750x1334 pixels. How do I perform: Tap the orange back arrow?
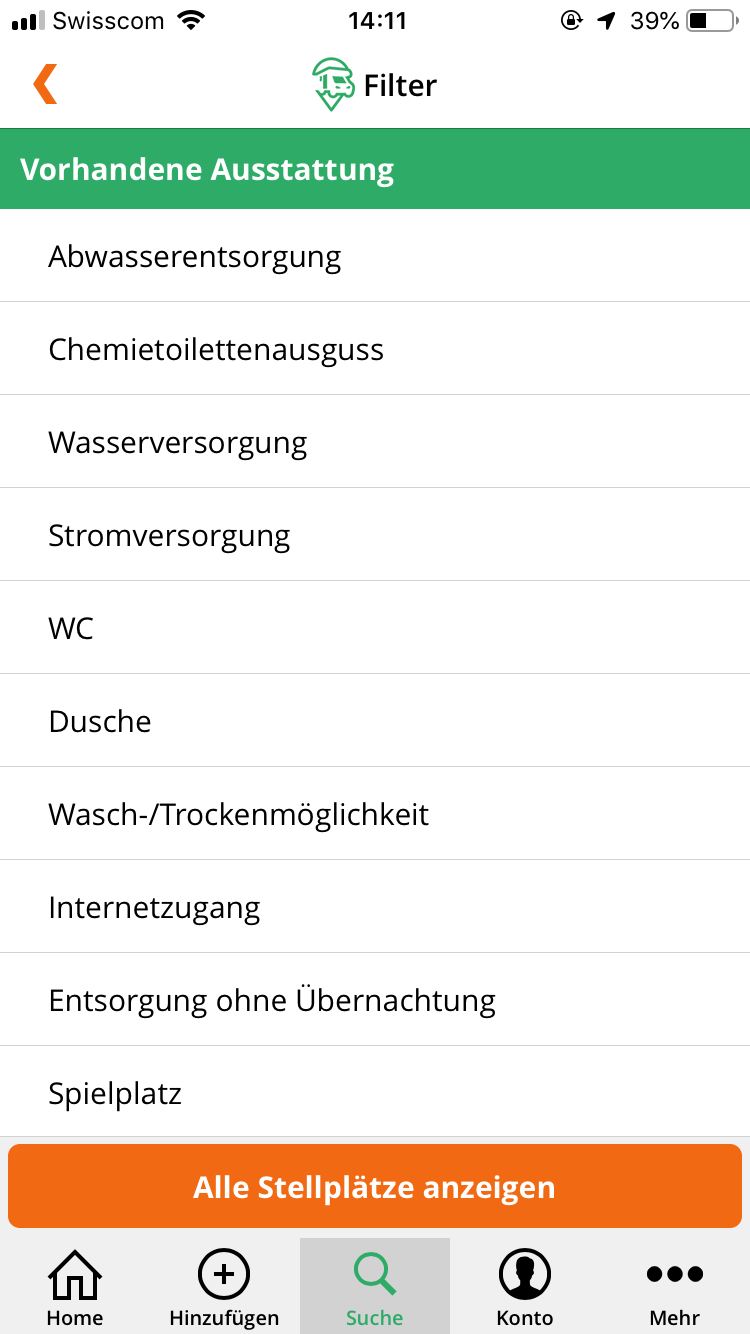pos(45,84)
